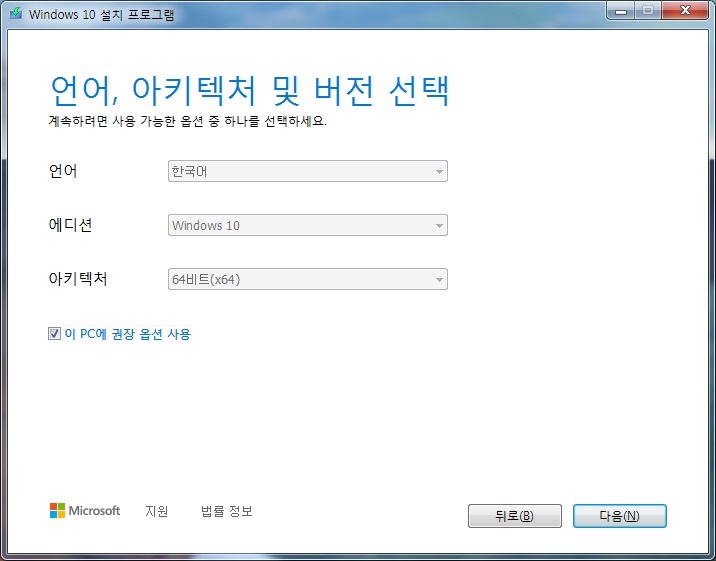Open the 에디션 dropdown showing Windows 10
Viewport: 716px width, 561px height.
click(x=308, y=225)
